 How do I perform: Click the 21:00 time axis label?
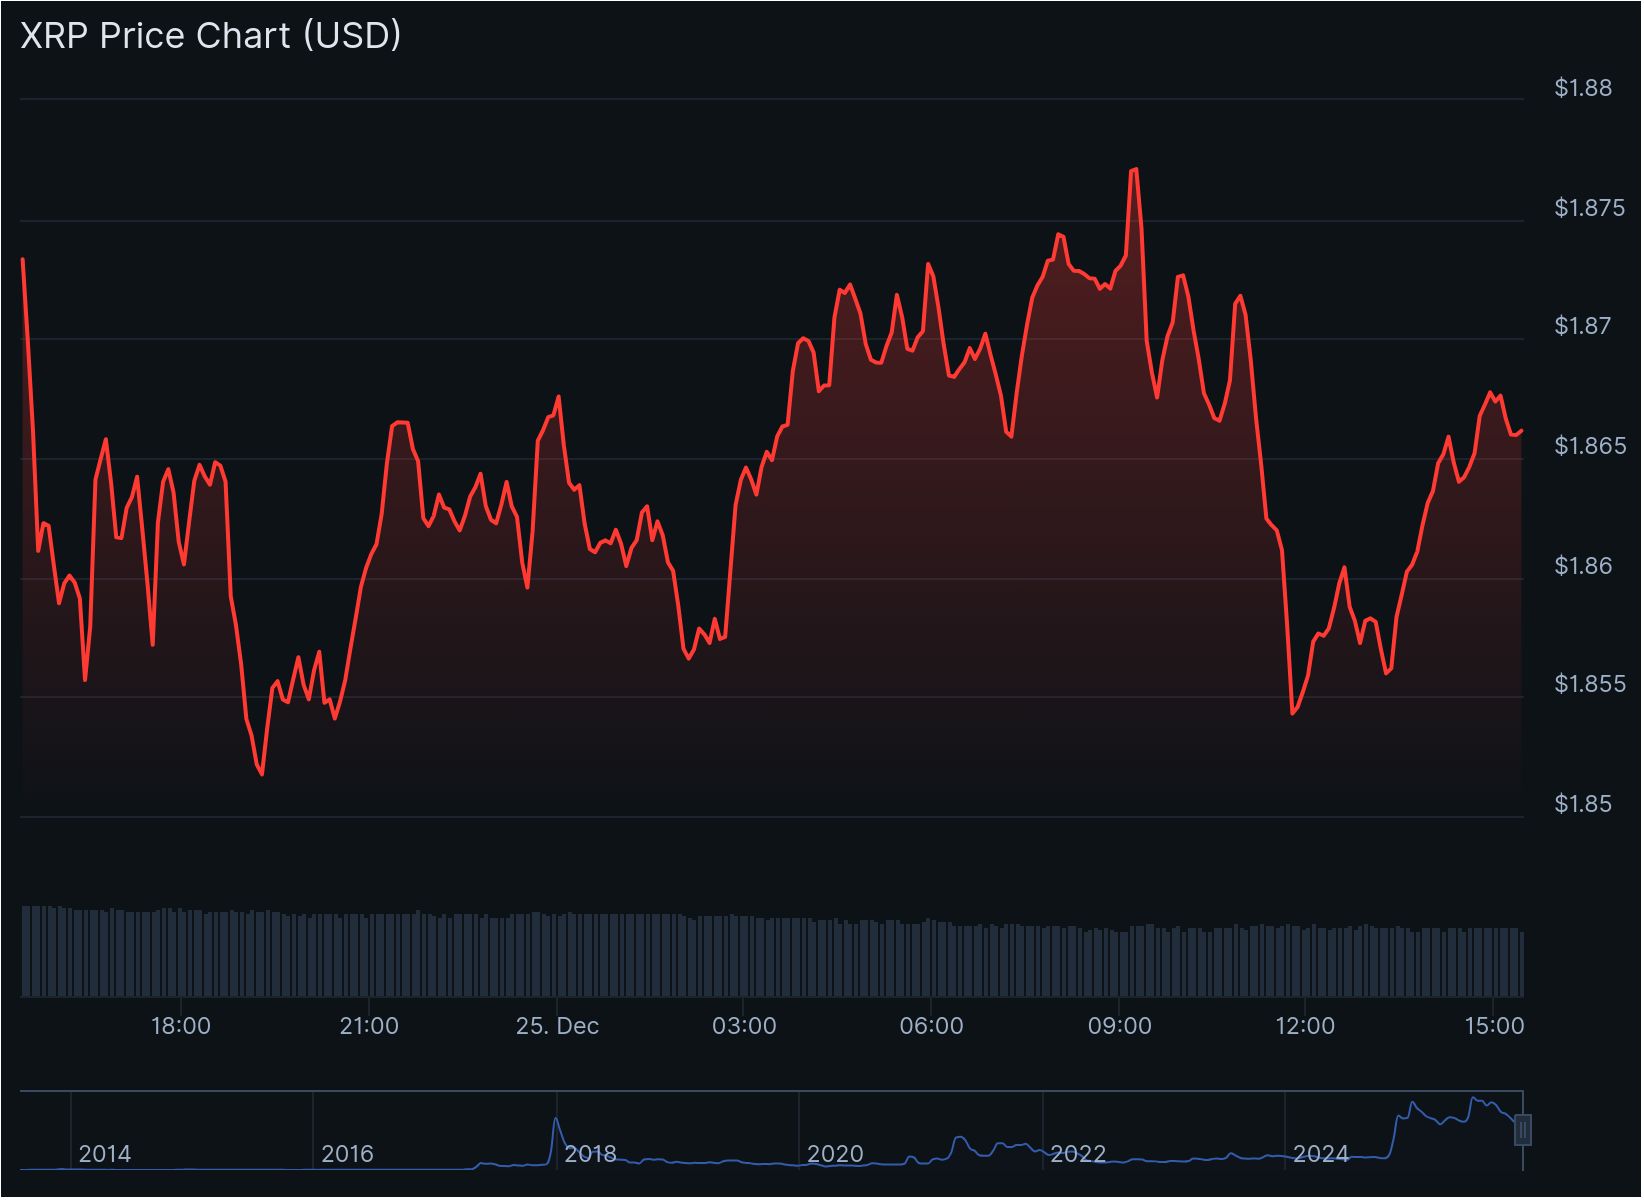[x=369, y=1026]
